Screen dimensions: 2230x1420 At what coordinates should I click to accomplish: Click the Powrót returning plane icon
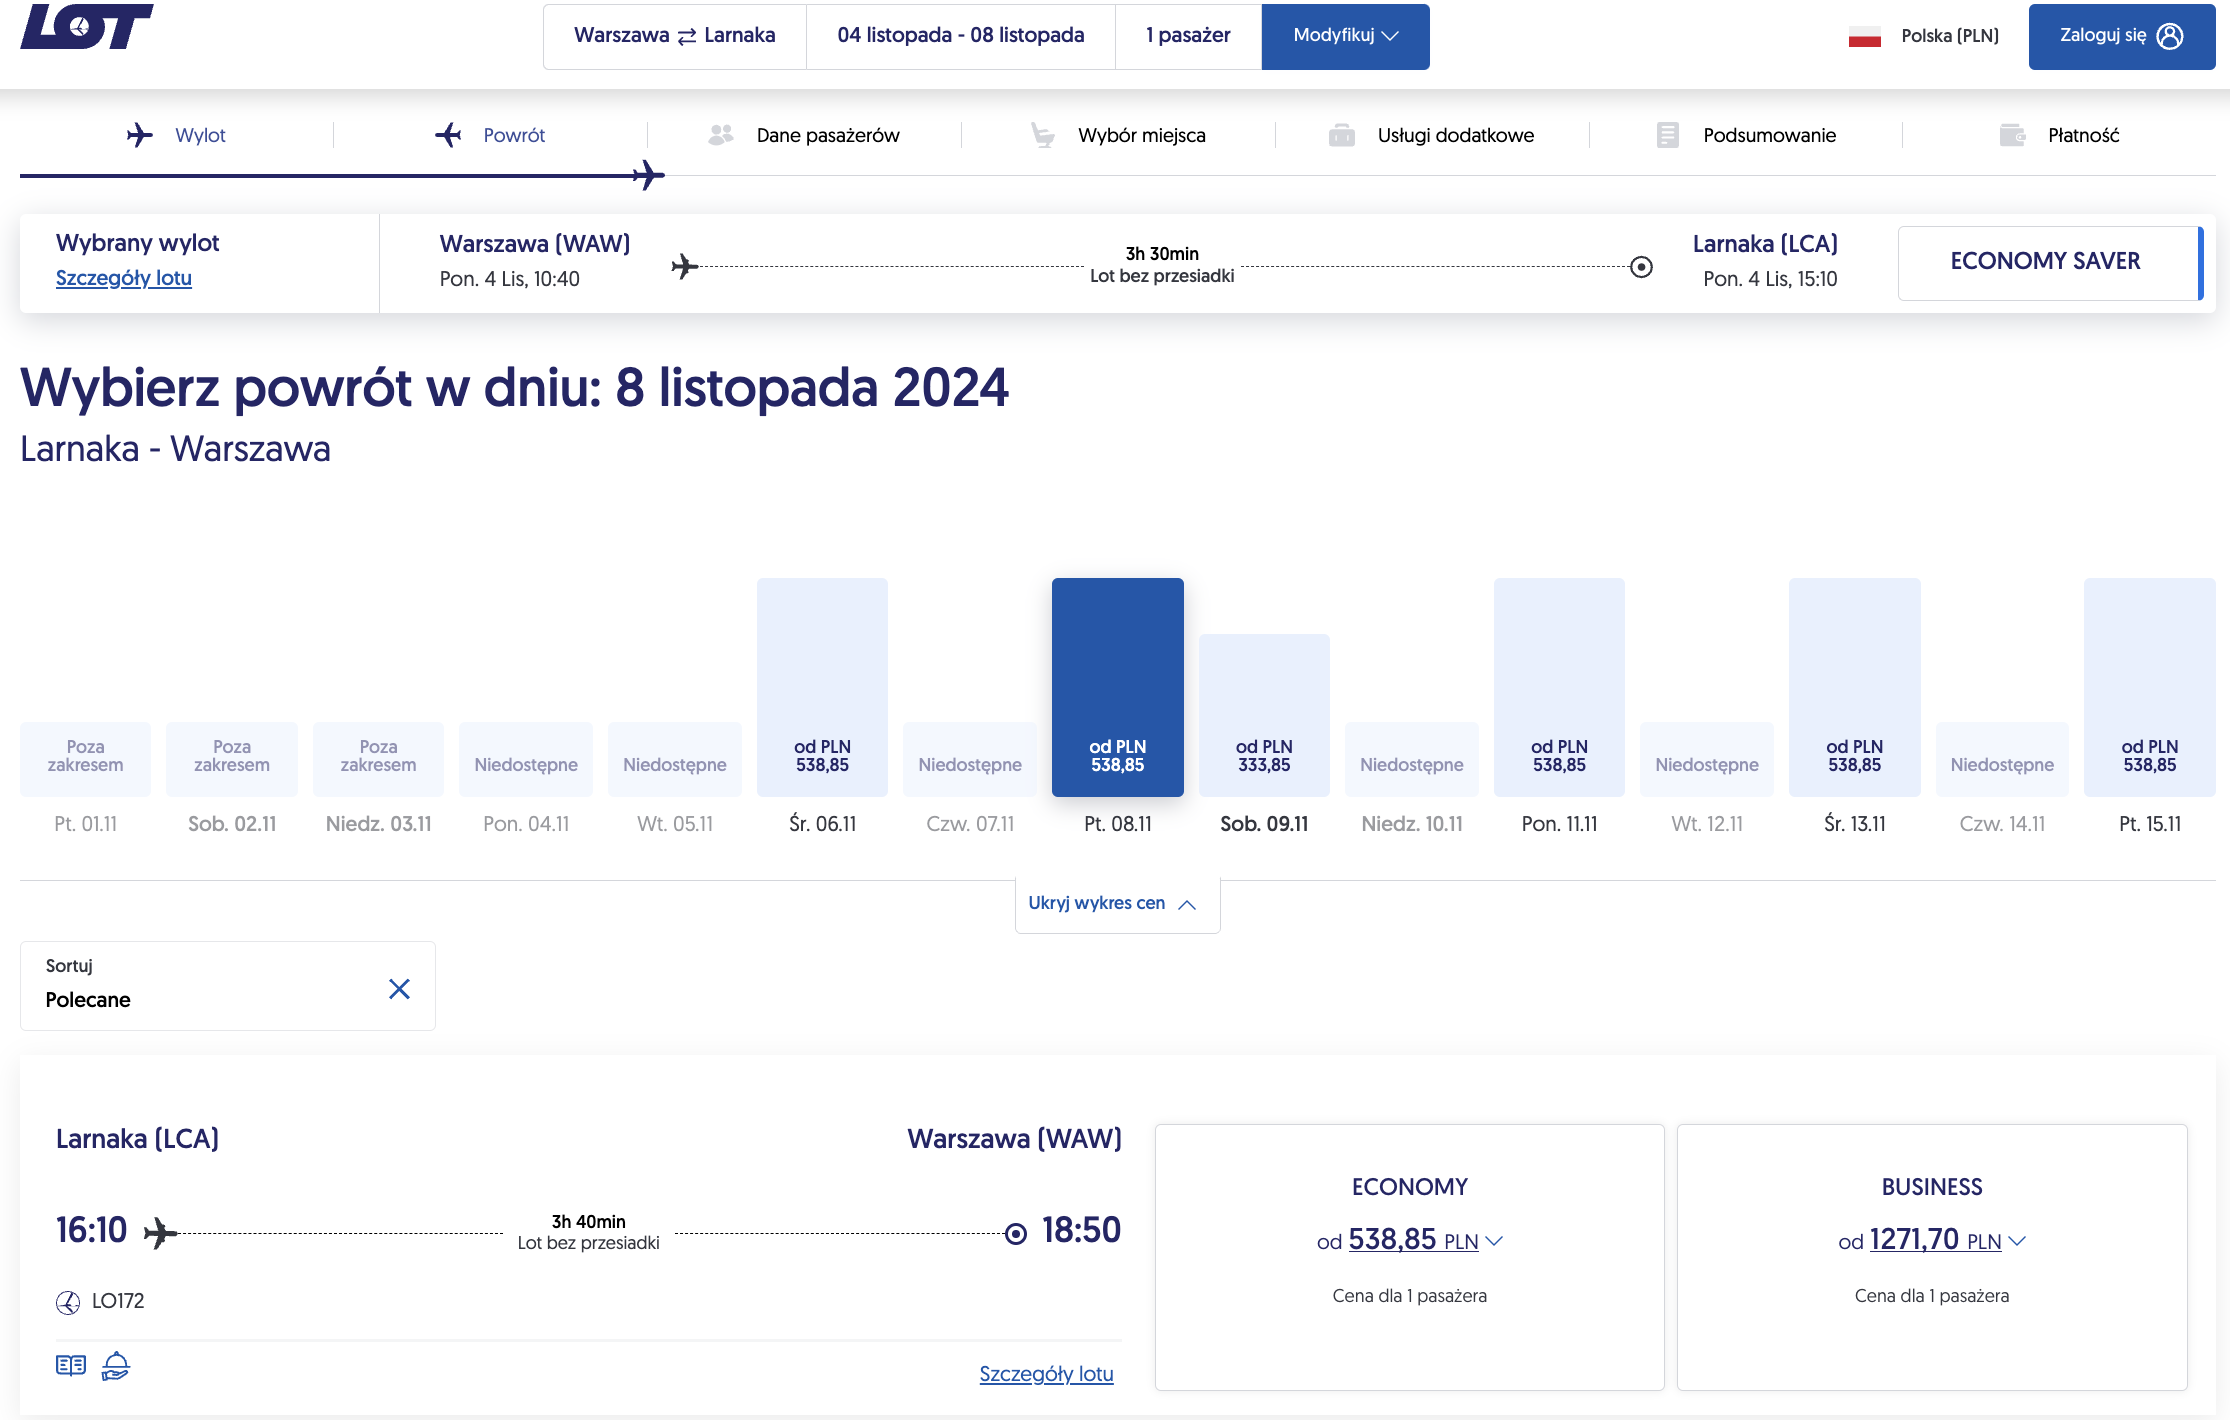coord(448,135)
